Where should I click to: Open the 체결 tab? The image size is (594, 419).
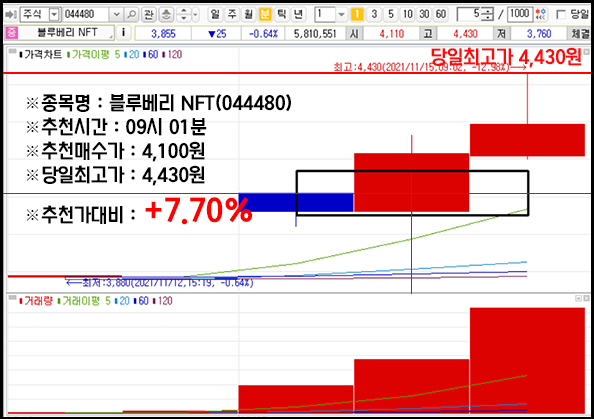pos(580,34)
